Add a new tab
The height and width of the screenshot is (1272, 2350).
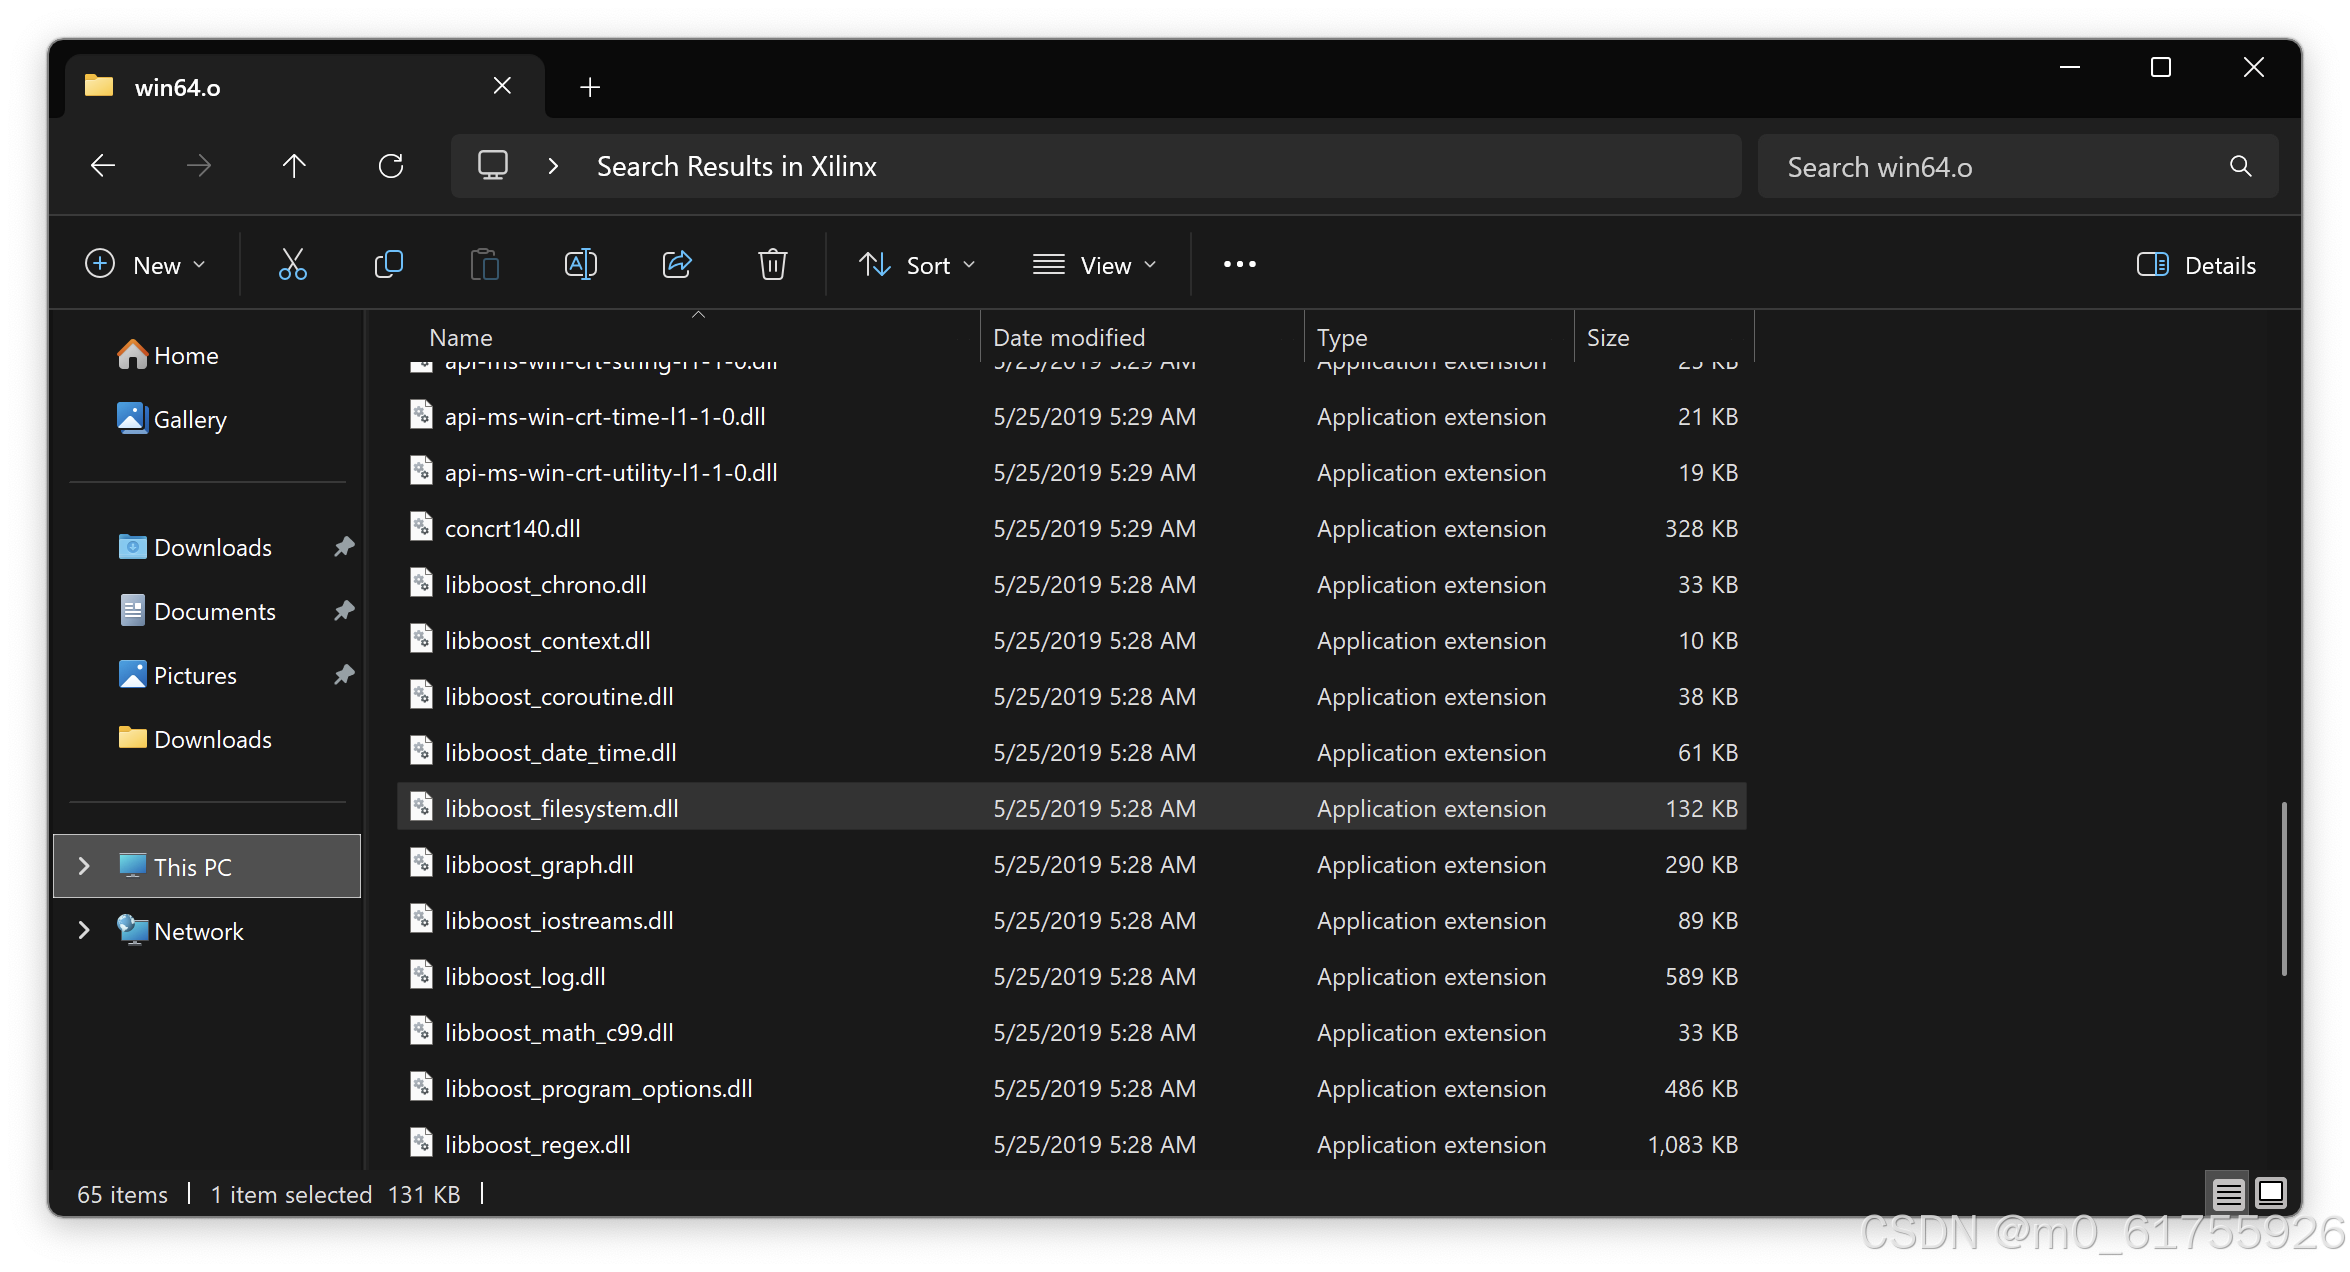pyautogui.click(x=590, y=88)
